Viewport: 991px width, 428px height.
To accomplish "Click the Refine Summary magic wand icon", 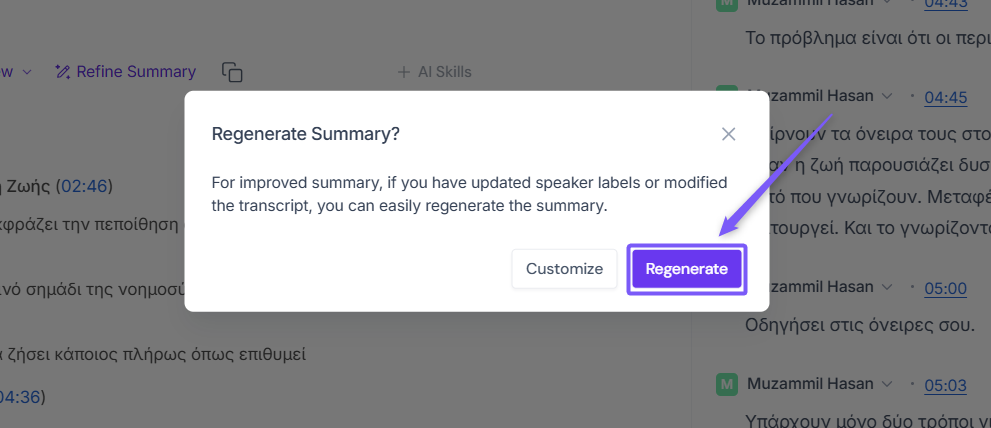I will pyautogui.click(x=63, y=72).
